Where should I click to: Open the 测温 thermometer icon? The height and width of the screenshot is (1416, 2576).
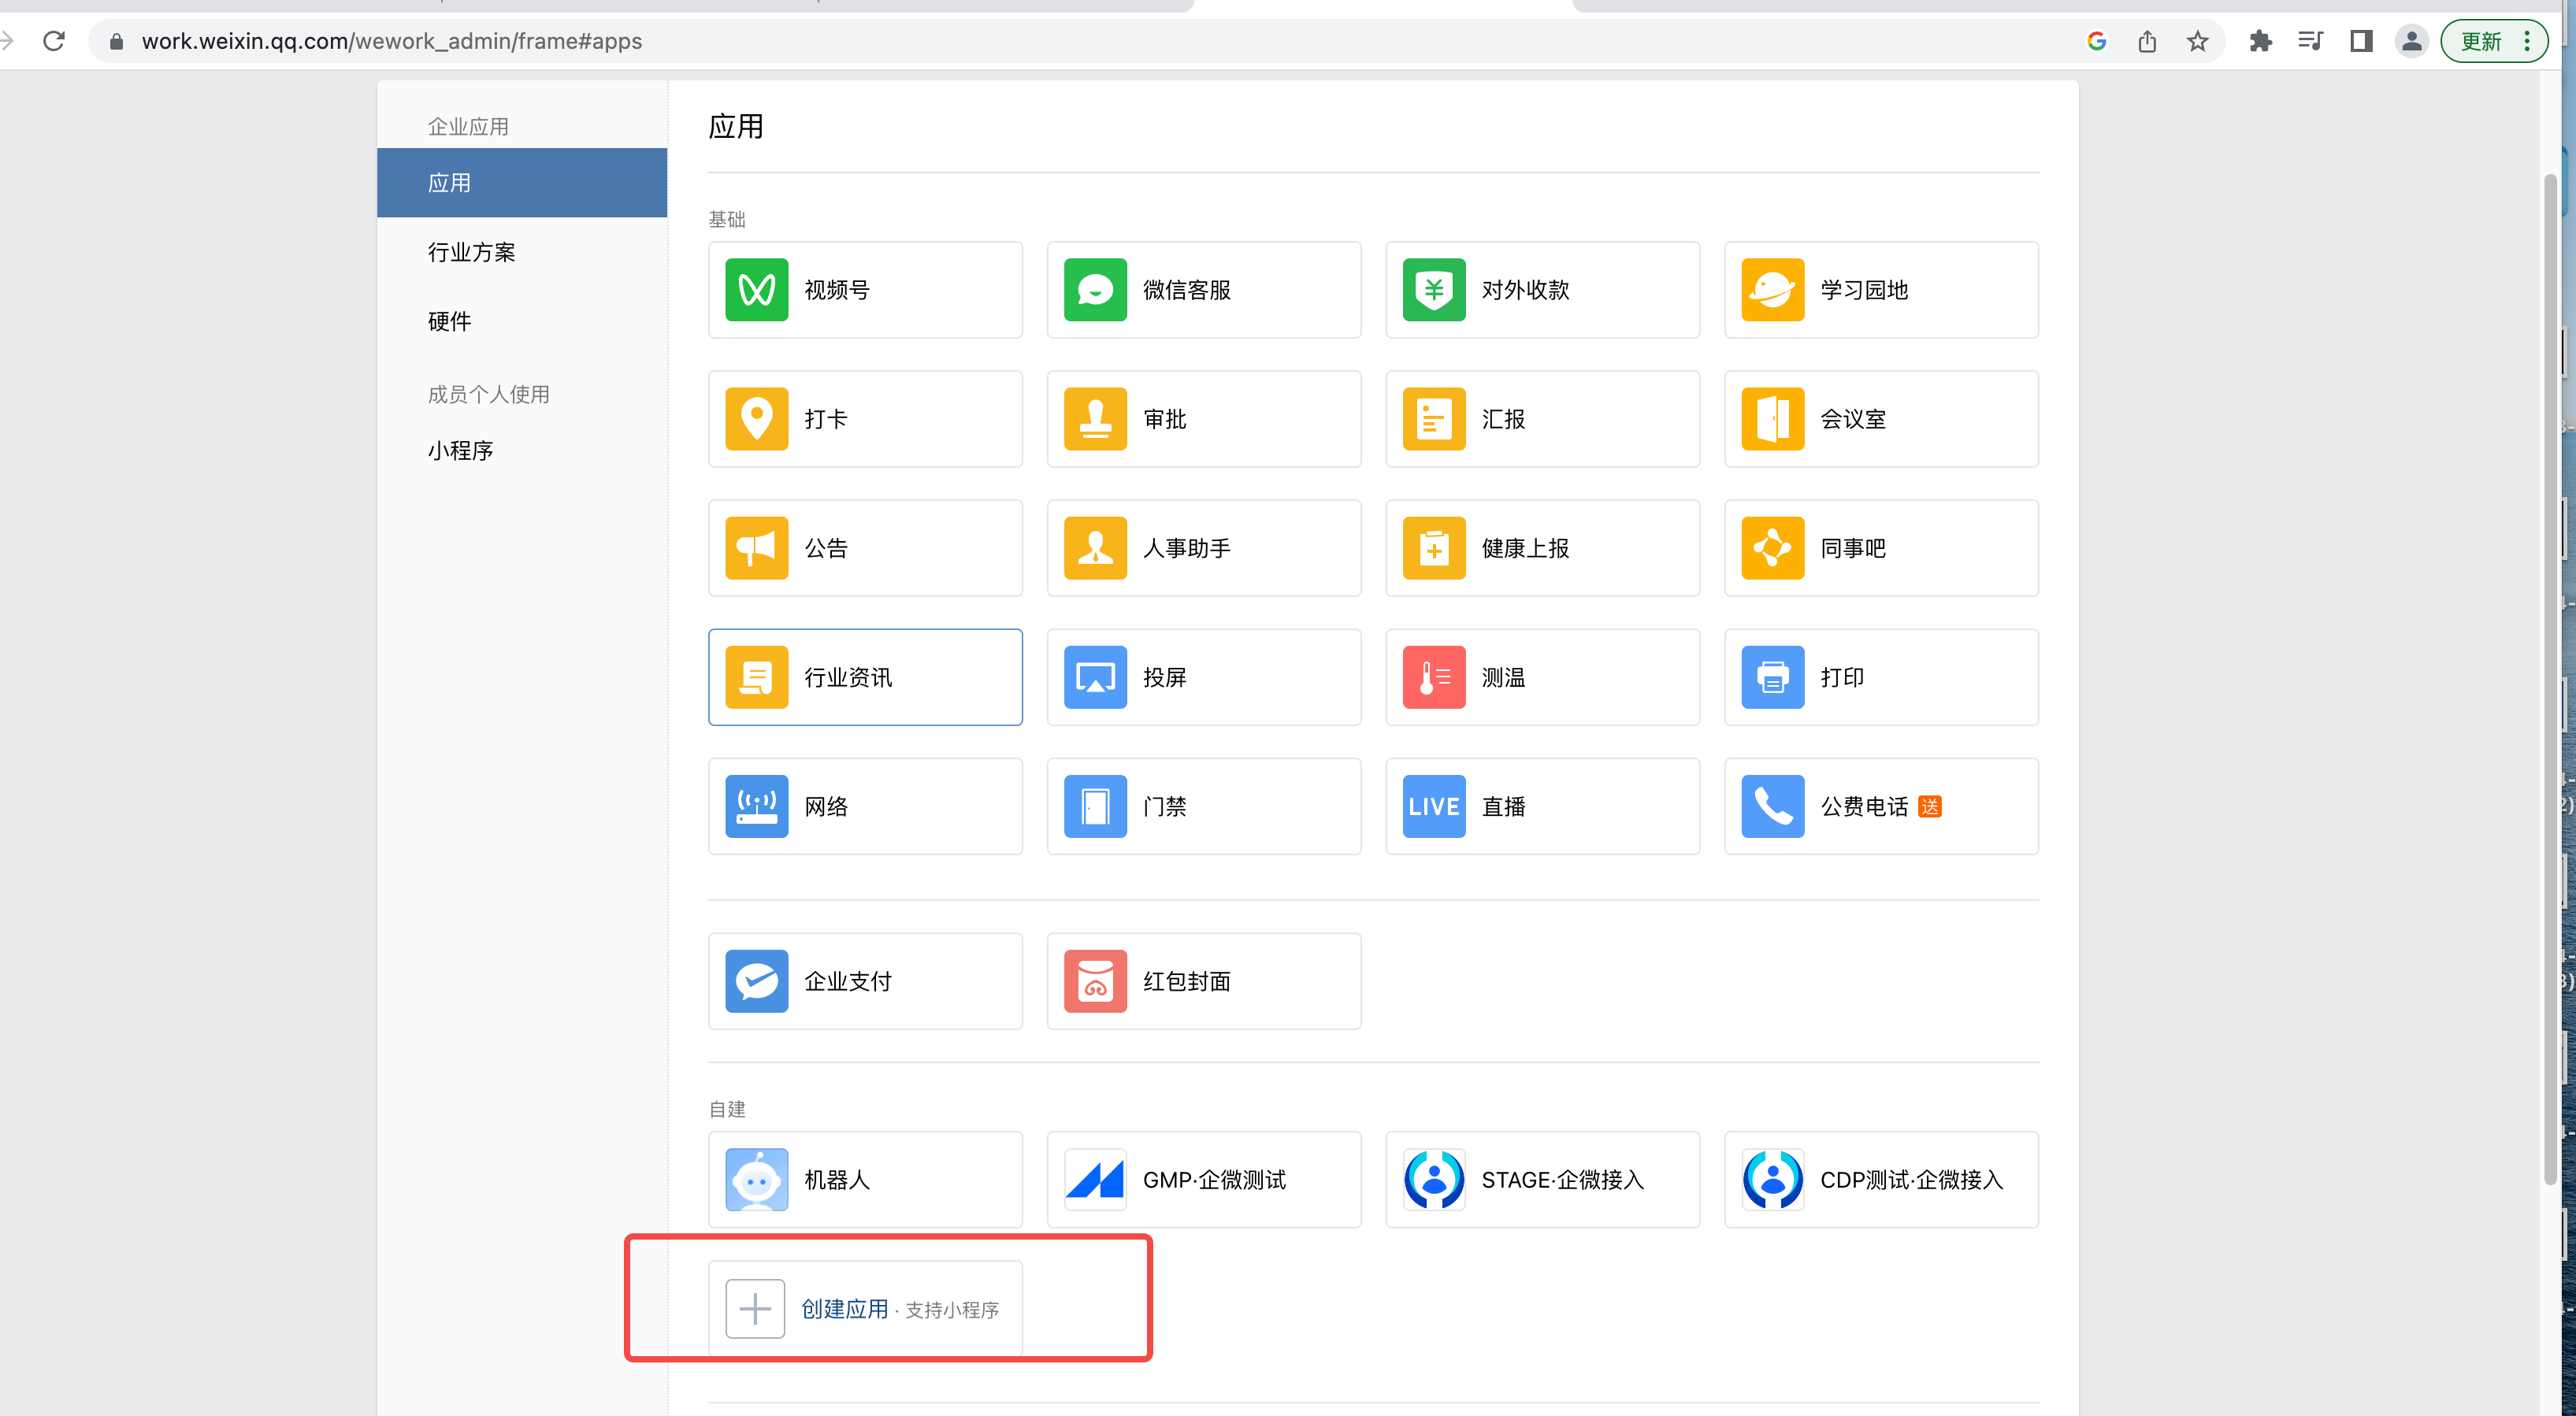(x=1434, y=677)
